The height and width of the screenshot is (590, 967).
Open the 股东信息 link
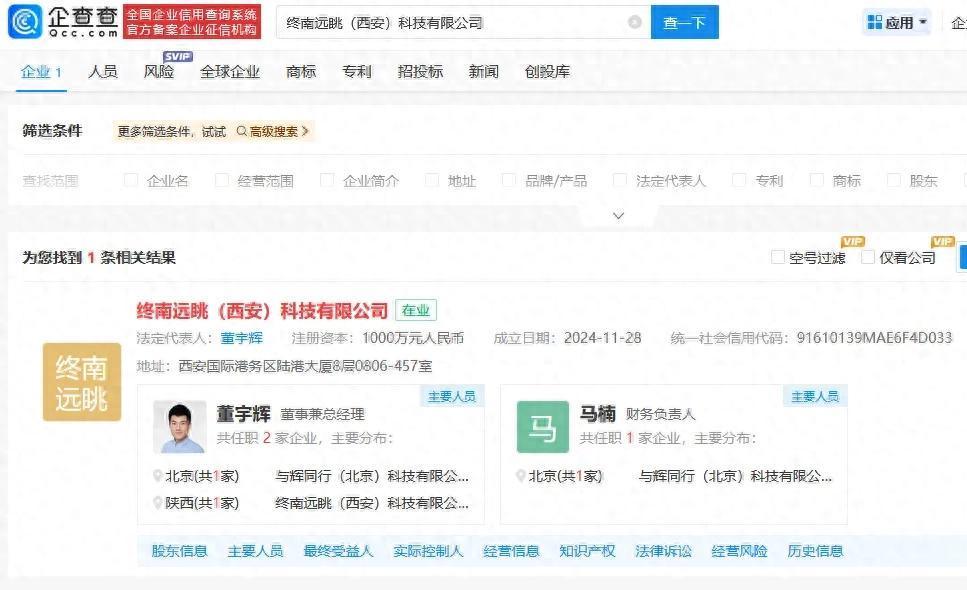(179, 551)
